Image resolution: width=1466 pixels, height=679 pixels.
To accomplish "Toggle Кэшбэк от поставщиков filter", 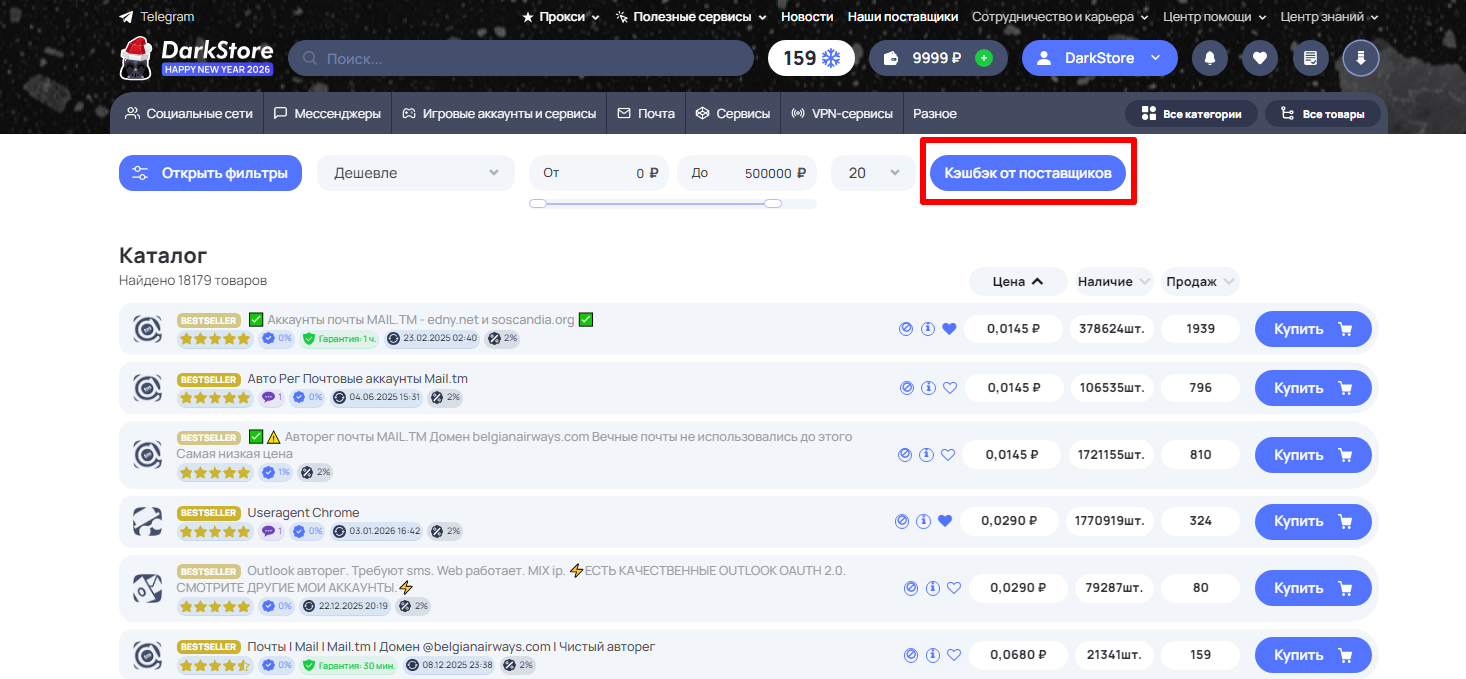I will 1027,173.
